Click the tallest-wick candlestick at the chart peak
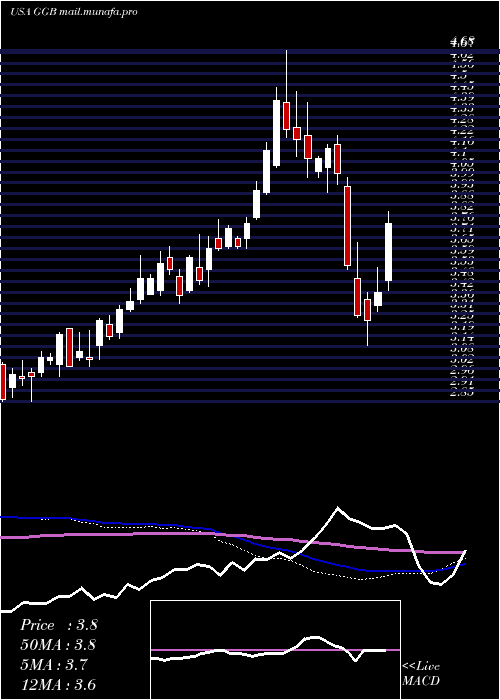This screenshot has width=500, height=700. 287,116
